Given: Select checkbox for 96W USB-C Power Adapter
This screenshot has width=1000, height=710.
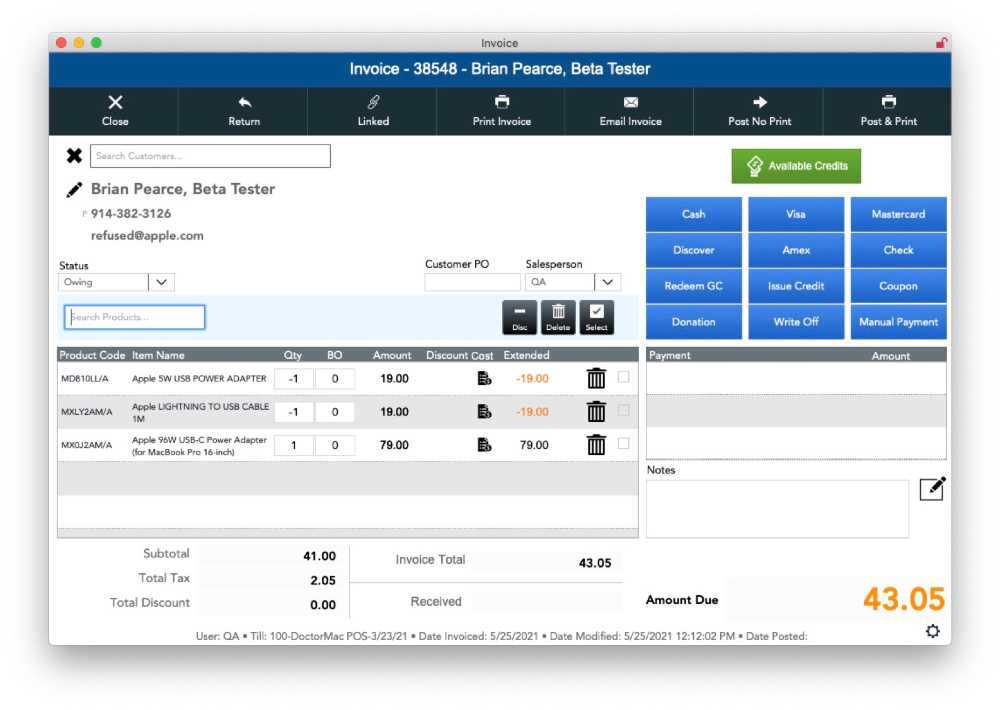Looking at the screenshot, I should [624, 444].
